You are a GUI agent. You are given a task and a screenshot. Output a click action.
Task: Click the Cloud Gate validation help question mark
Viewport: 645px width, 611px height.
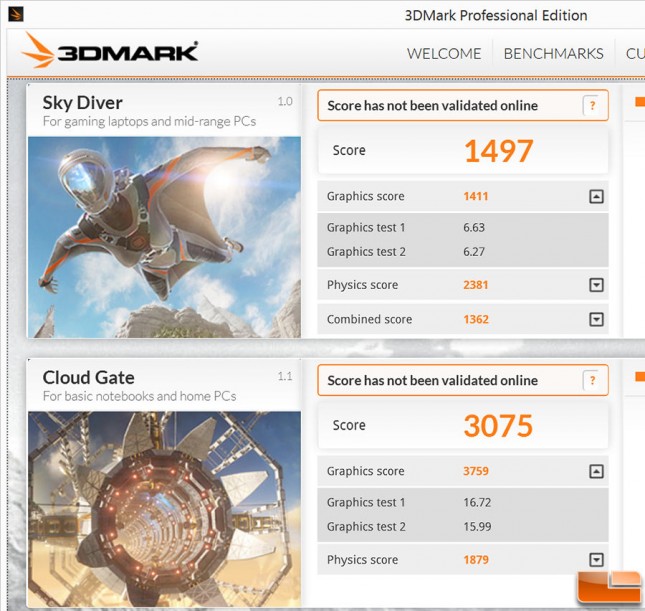[592, 380]
